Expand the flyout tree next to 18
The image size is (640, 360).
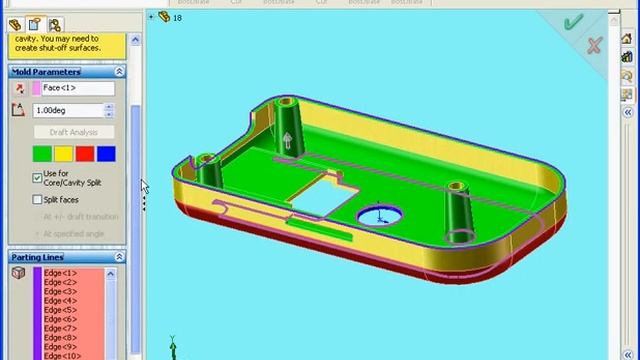coord(151,17)
